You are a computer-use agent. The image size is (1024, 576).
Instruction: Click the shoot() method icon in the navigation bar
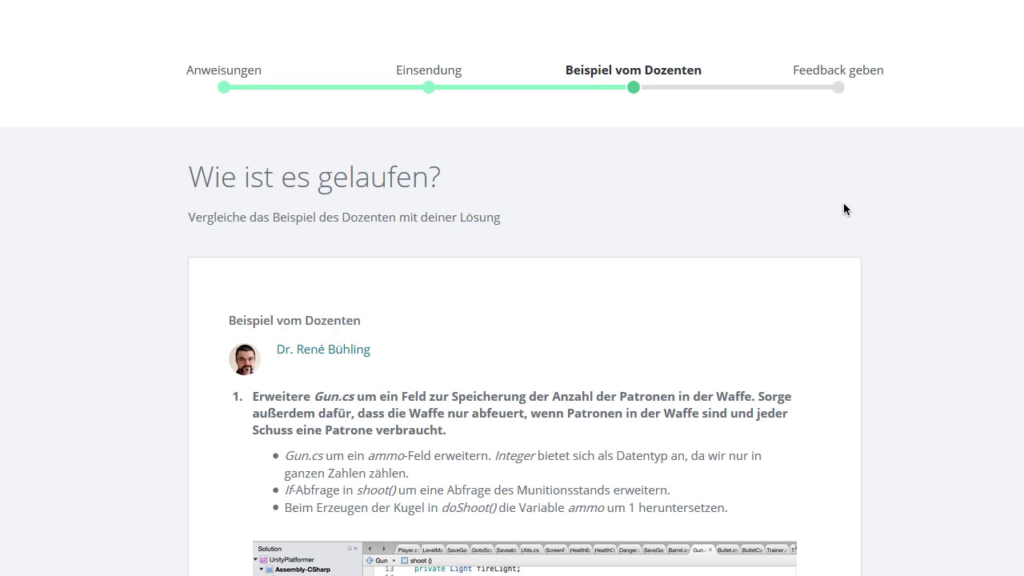coord(403,559)
